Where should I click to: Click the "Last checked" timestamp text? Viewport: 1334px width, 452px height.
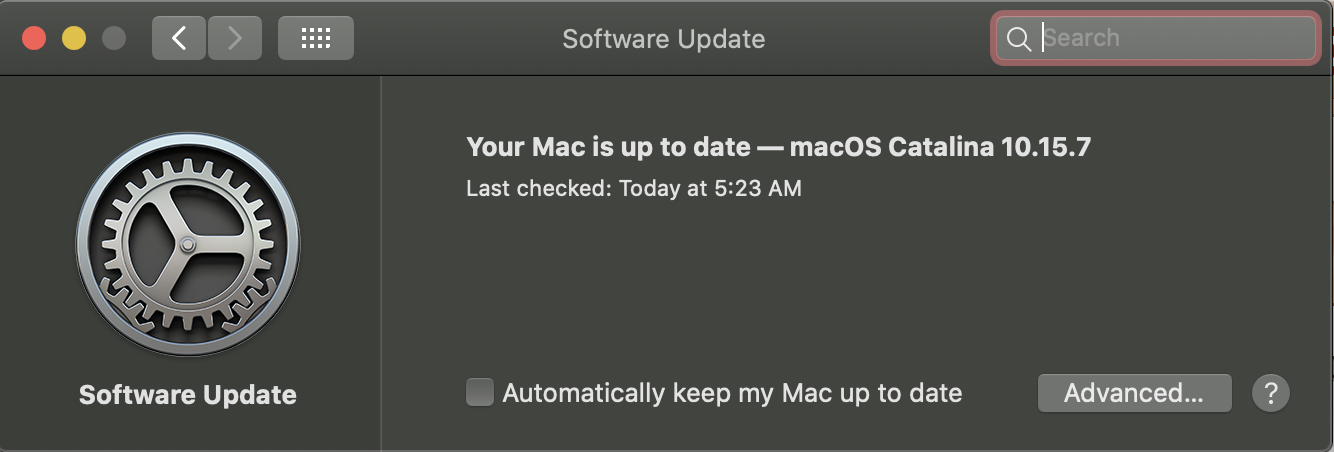pyautogui.click(x=633, y=188)
